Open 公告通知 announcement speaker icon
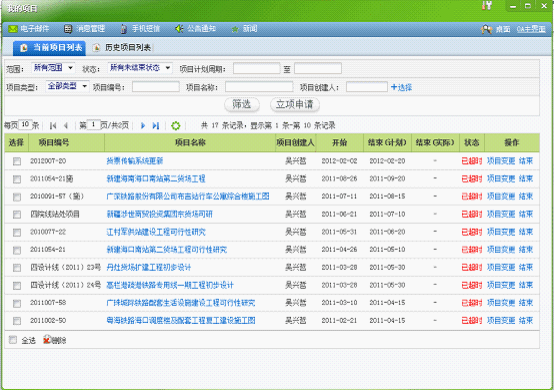This screenshot has height=390, width=554. coord(179,29)
